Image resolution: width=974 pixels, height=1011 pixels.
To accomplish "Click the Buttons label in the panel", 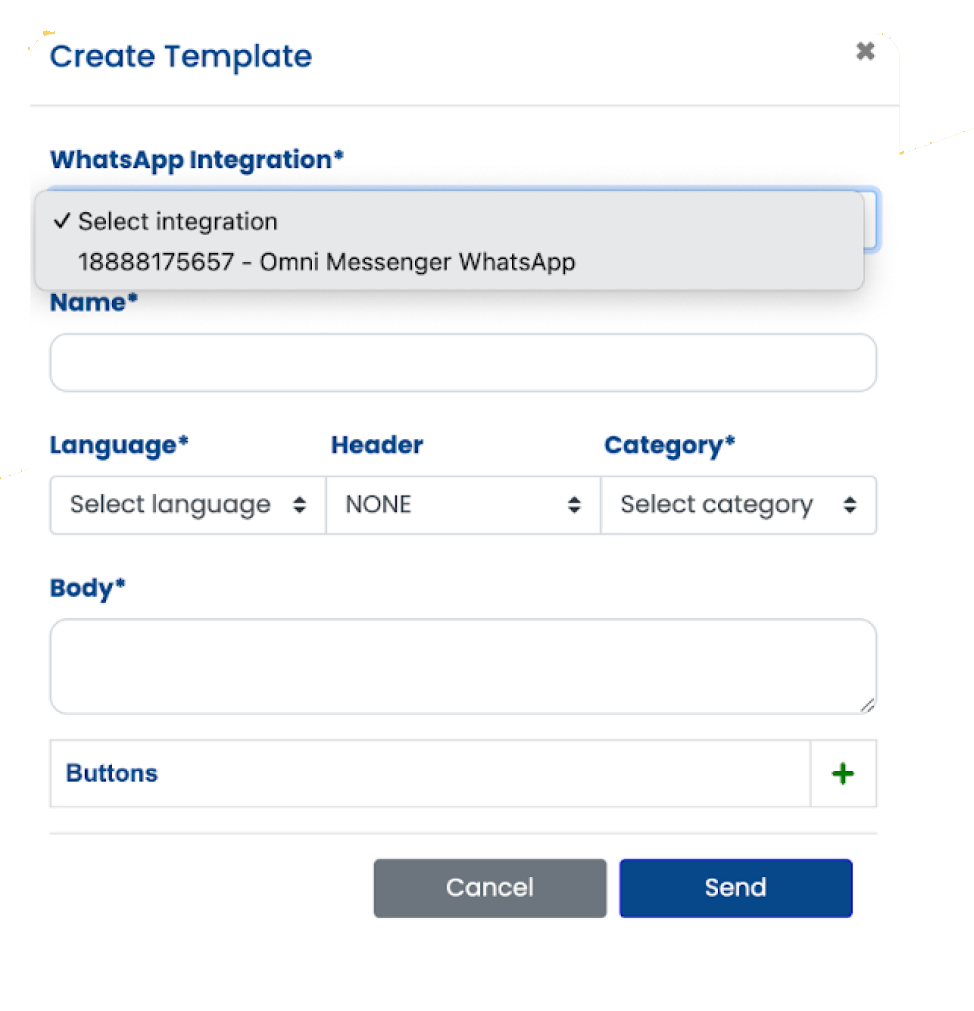I will pos(111,773).
